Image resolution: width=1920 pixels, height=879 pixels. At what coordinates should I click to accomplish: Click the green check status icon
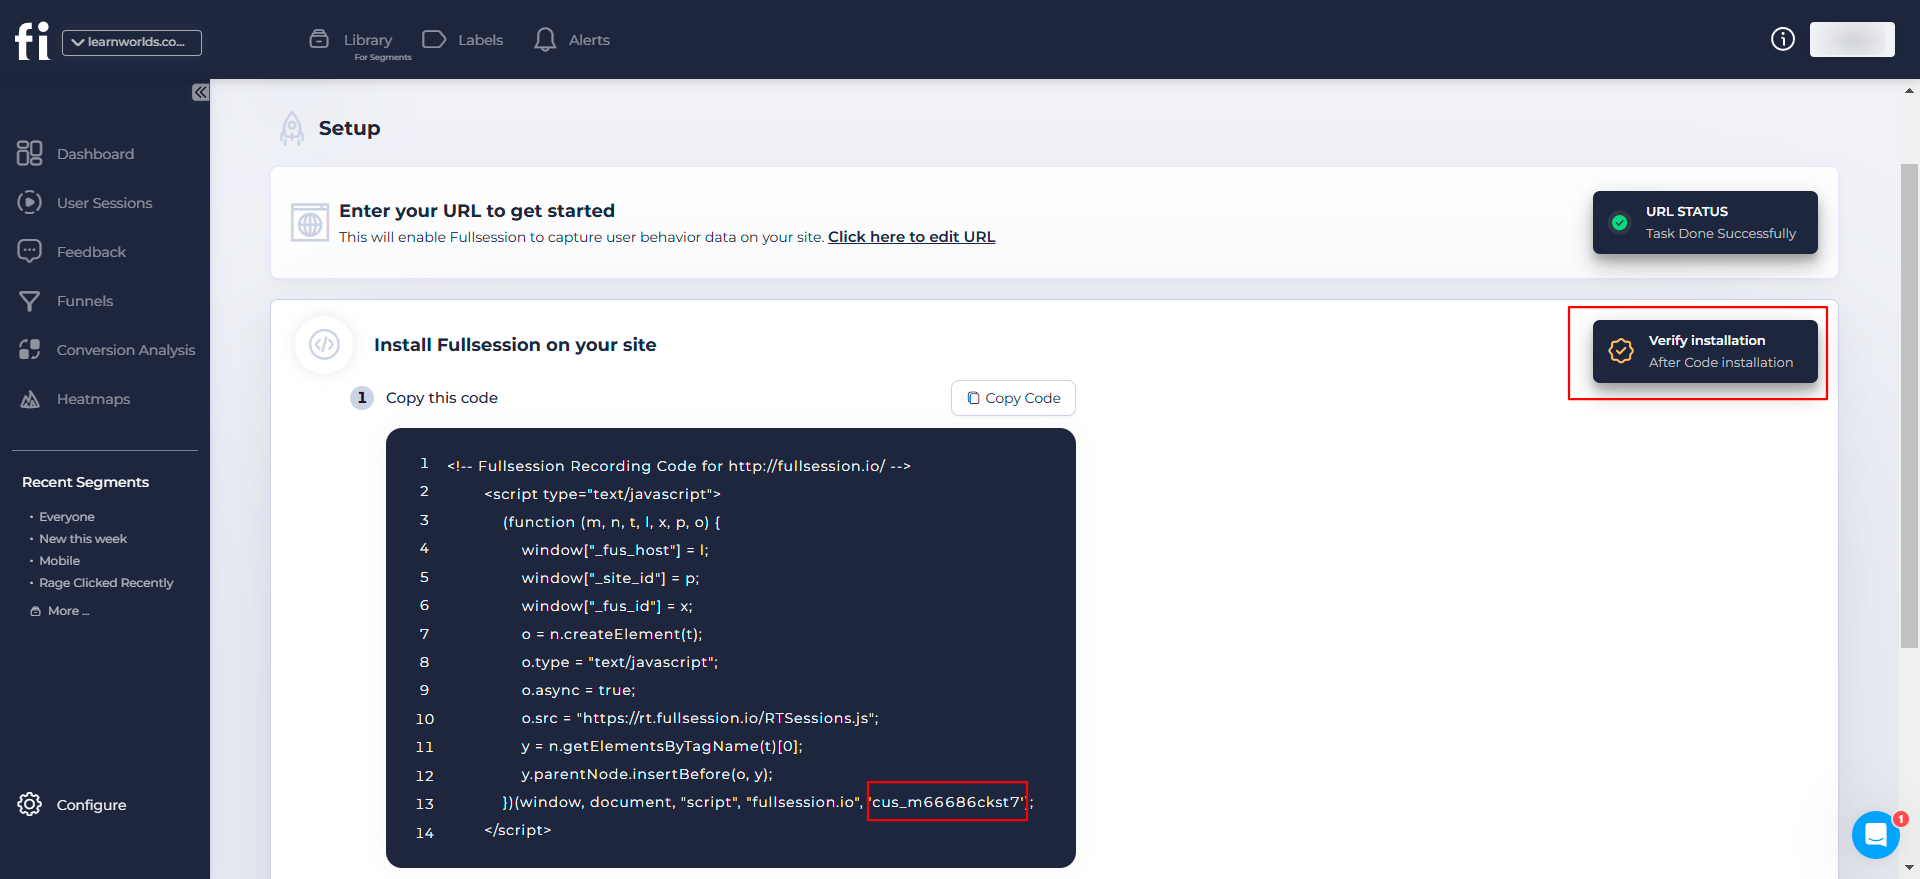(x=1620, y=222)
